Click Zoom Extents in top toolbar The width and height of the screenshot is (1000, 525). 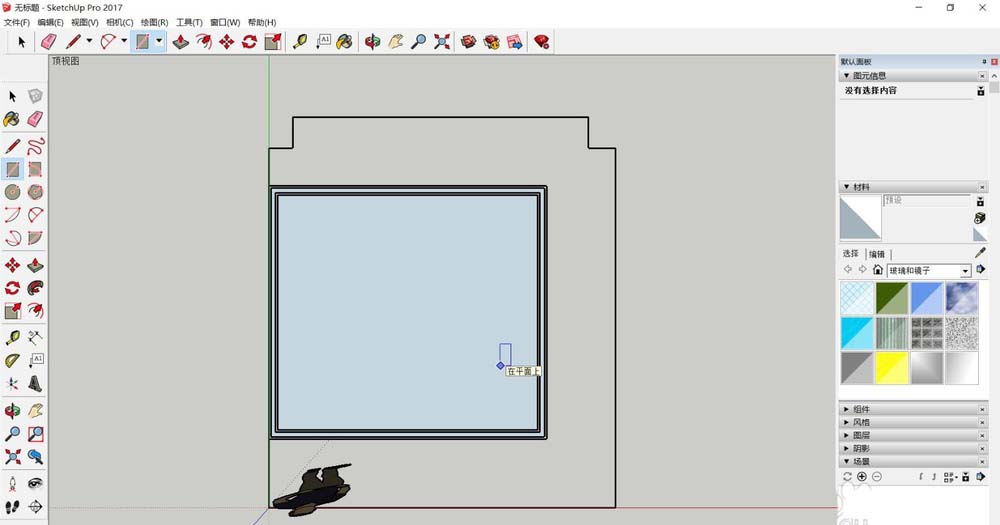pyautogui.click(x=441, y=41)
